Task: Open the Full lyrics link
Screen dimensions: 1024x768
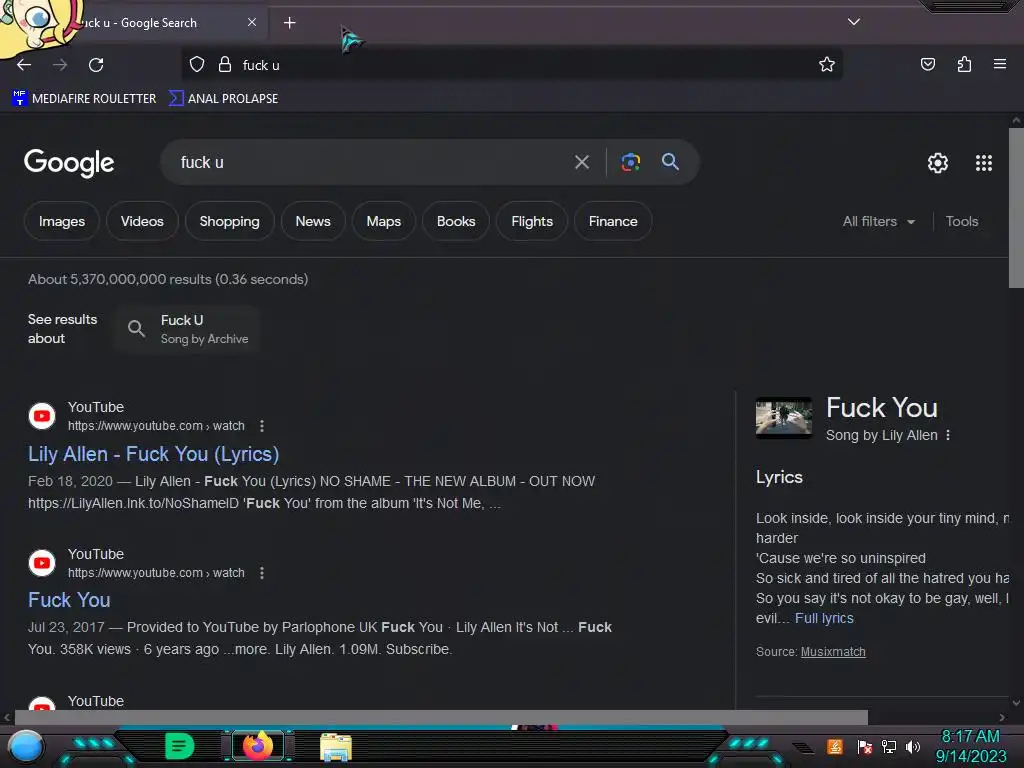Action: point(824,618)
